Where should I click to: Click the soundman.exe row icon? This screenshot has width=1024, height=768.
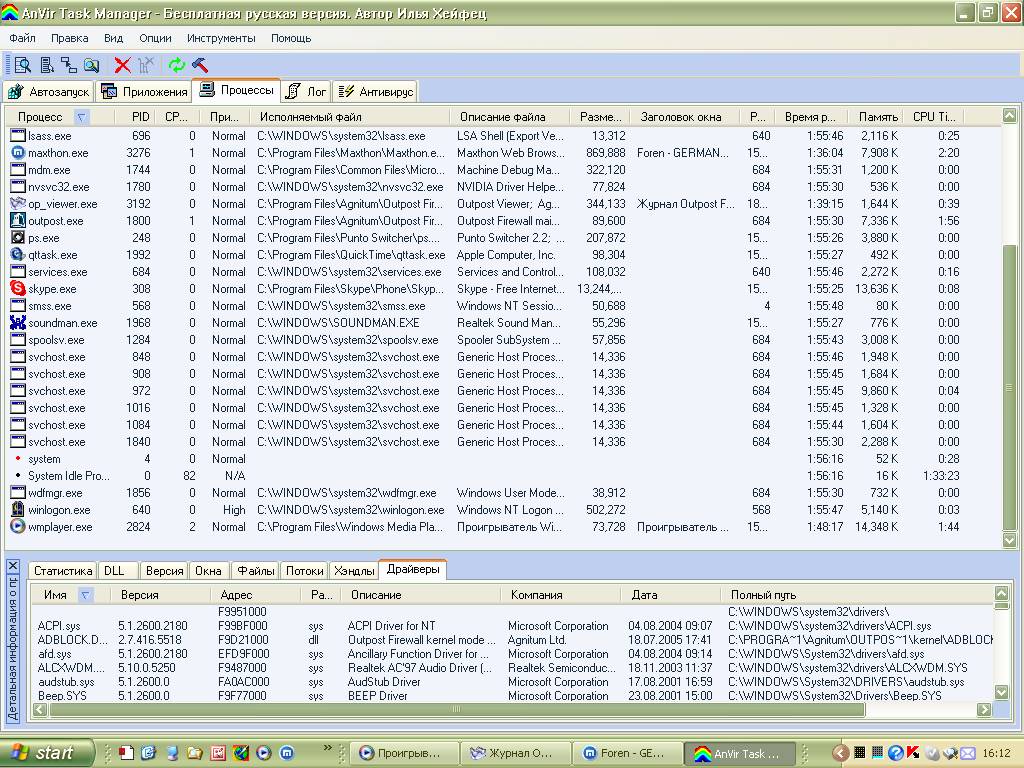pos(18,322)
